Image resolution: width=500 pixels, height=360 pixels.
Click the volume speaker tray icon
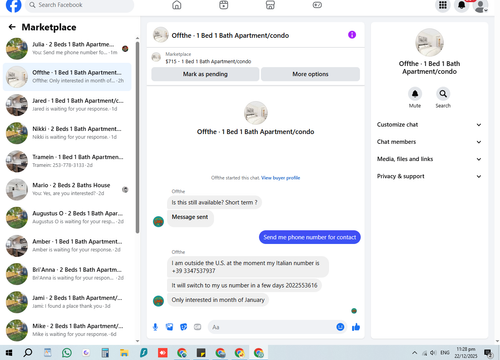(x=433, y=353)
